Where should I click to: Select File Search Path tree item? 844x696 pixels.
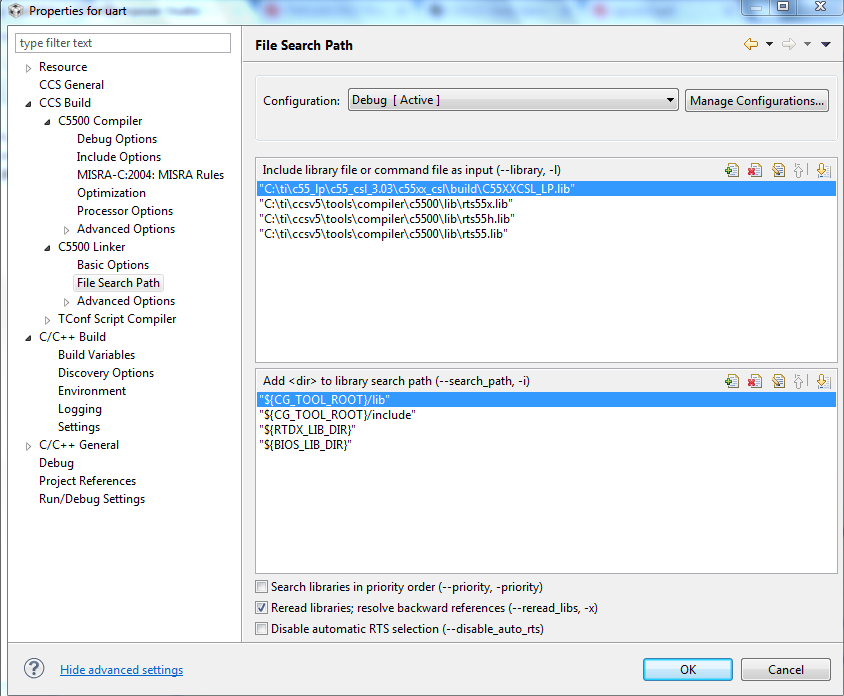(x=118, y=283)
